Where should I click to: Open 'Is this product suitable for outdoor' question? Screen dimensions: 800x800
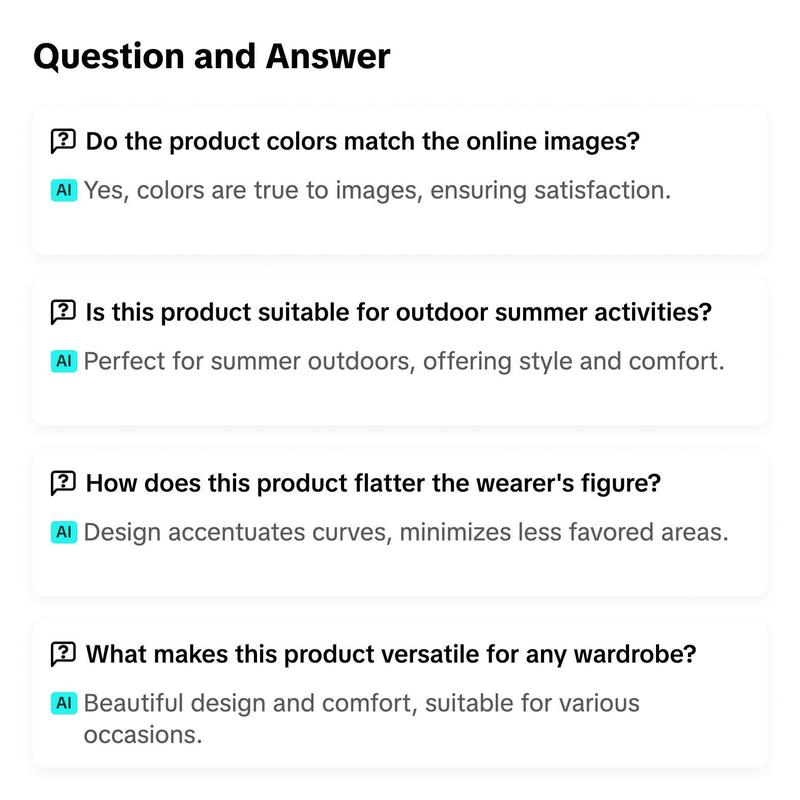pyautogui.click(x=398, y=312)
